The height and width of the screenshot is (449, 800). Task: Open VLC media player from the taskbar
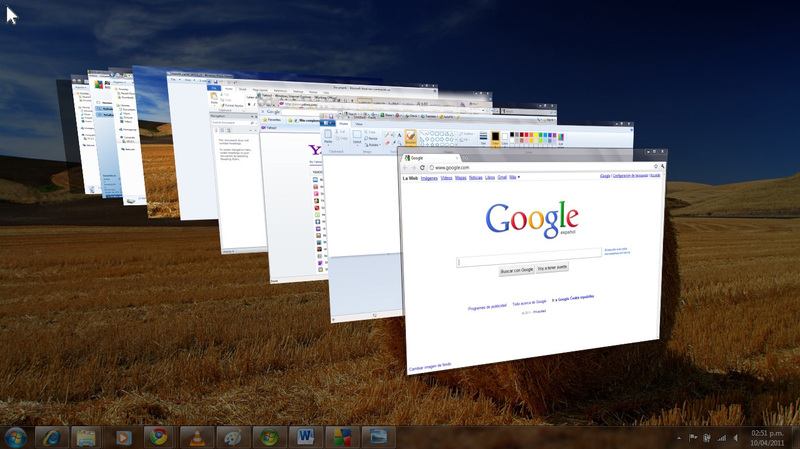(196, 437)
